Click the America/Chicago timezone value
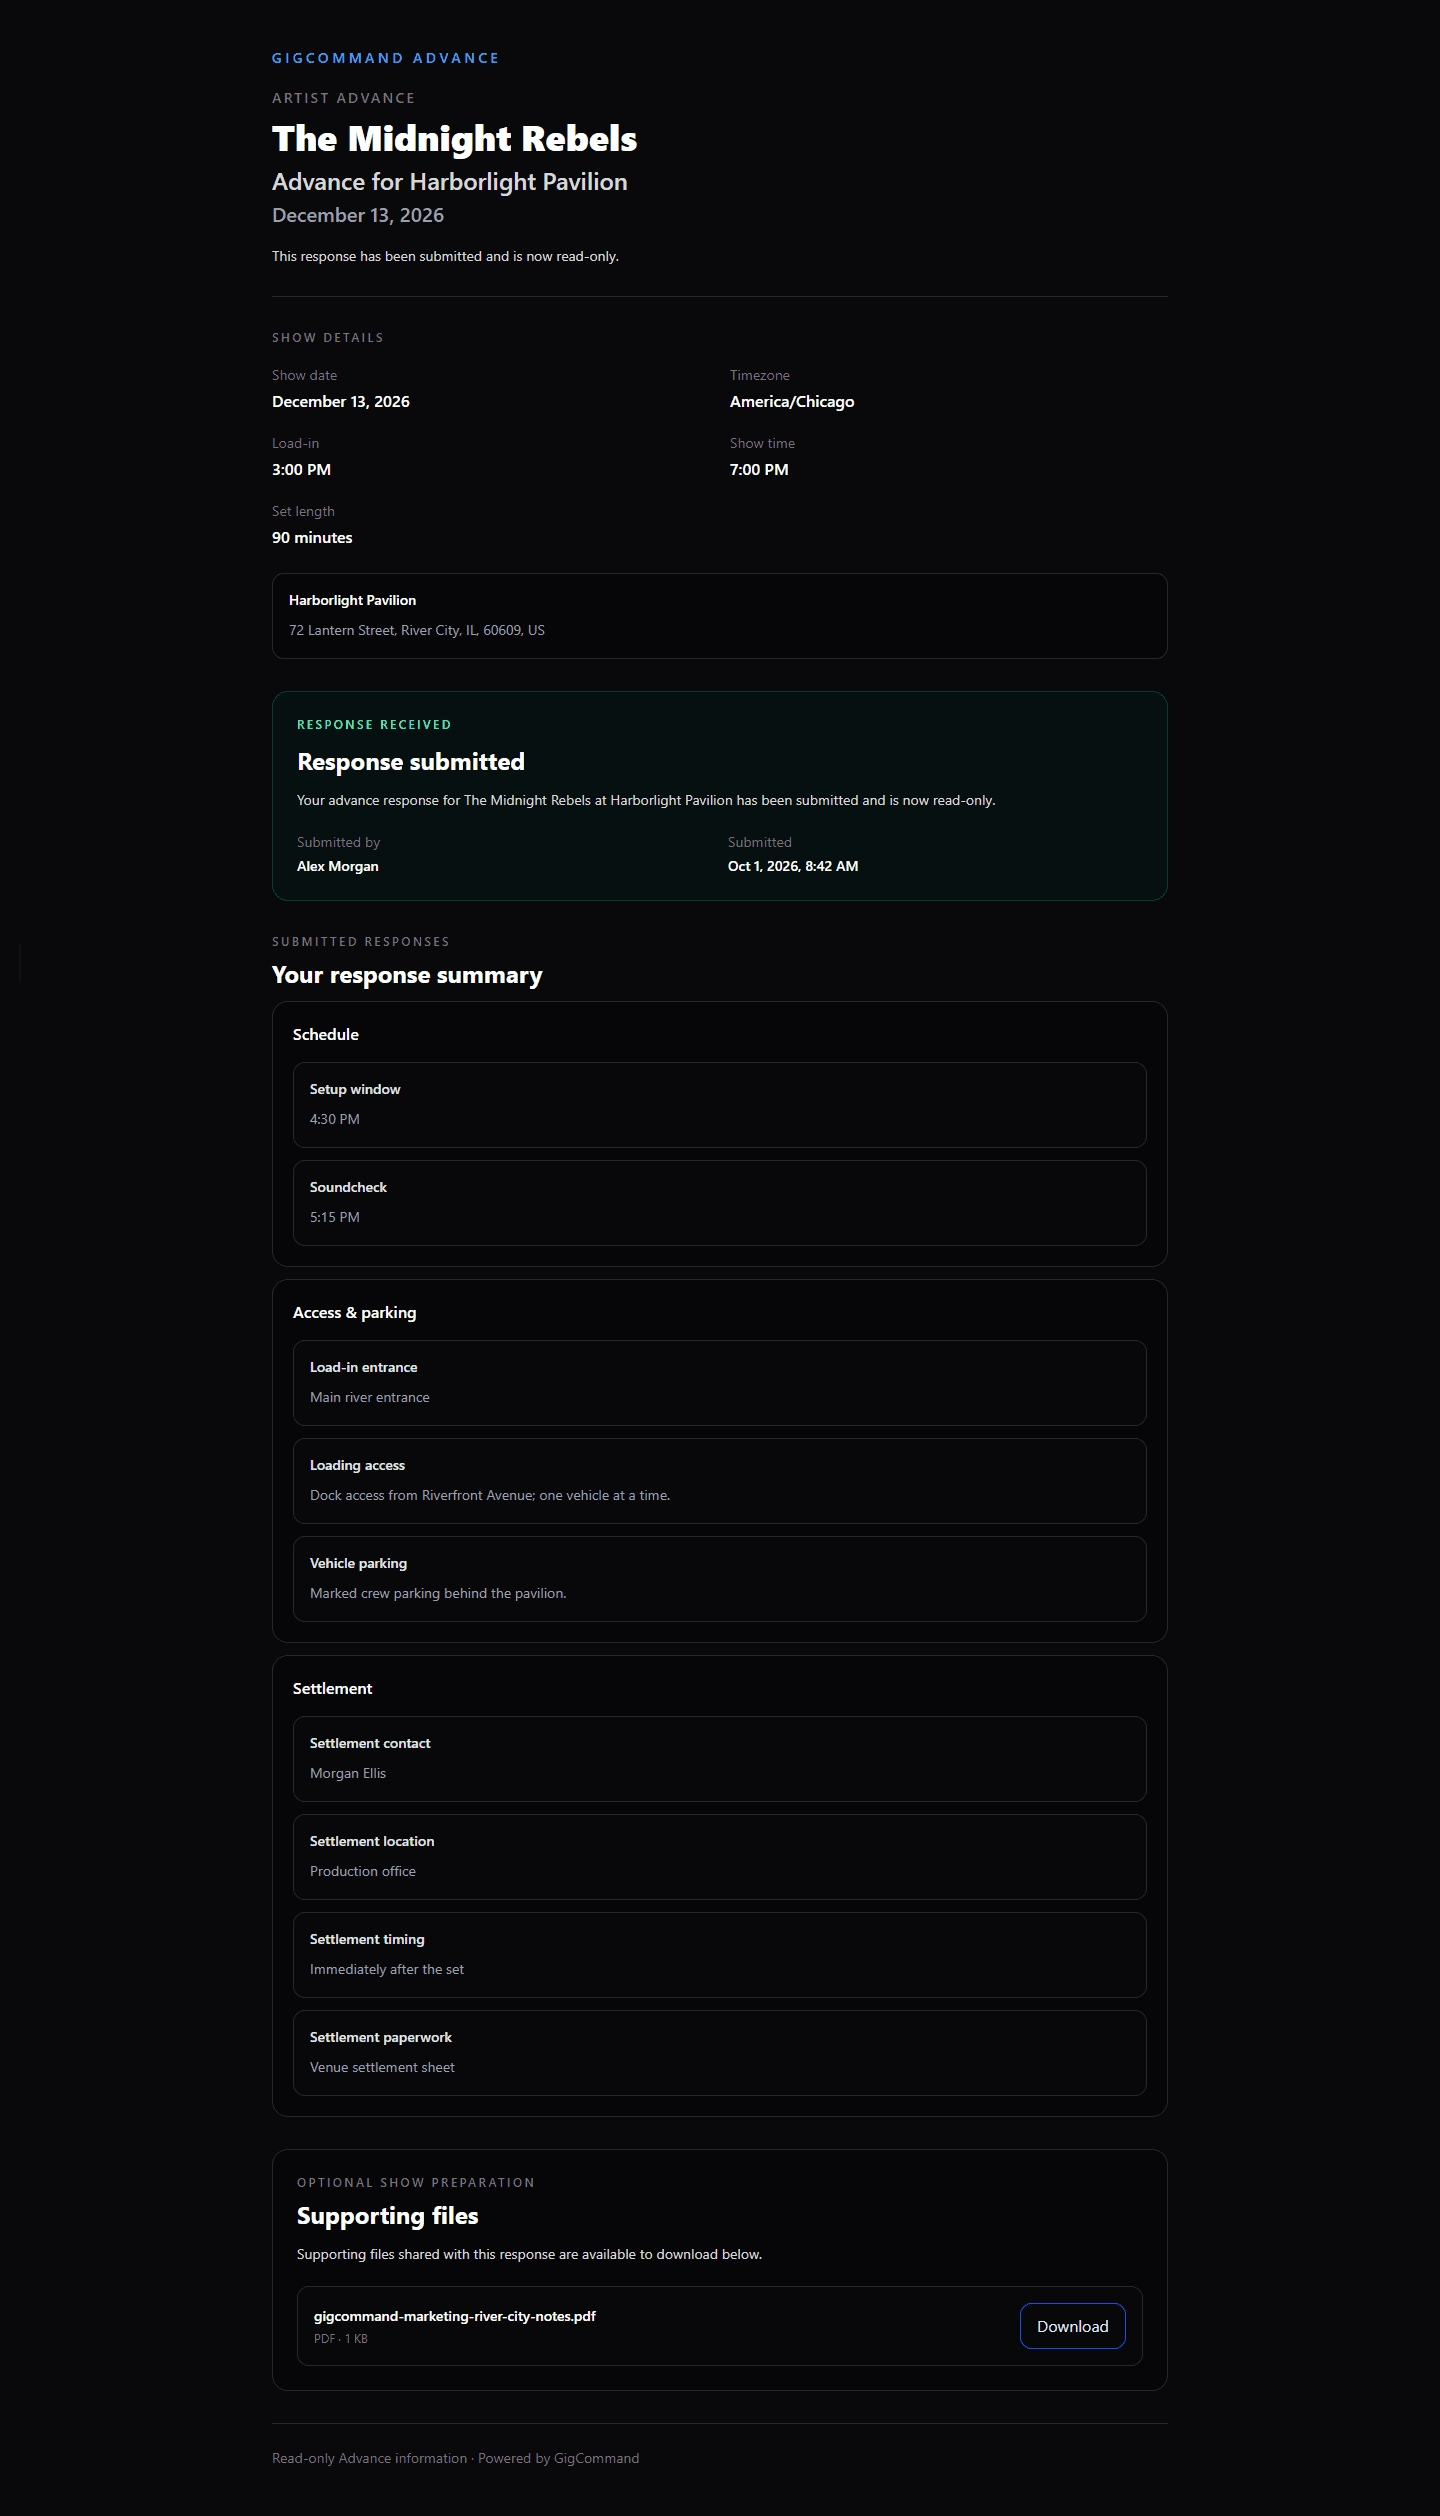 point(791,402)
